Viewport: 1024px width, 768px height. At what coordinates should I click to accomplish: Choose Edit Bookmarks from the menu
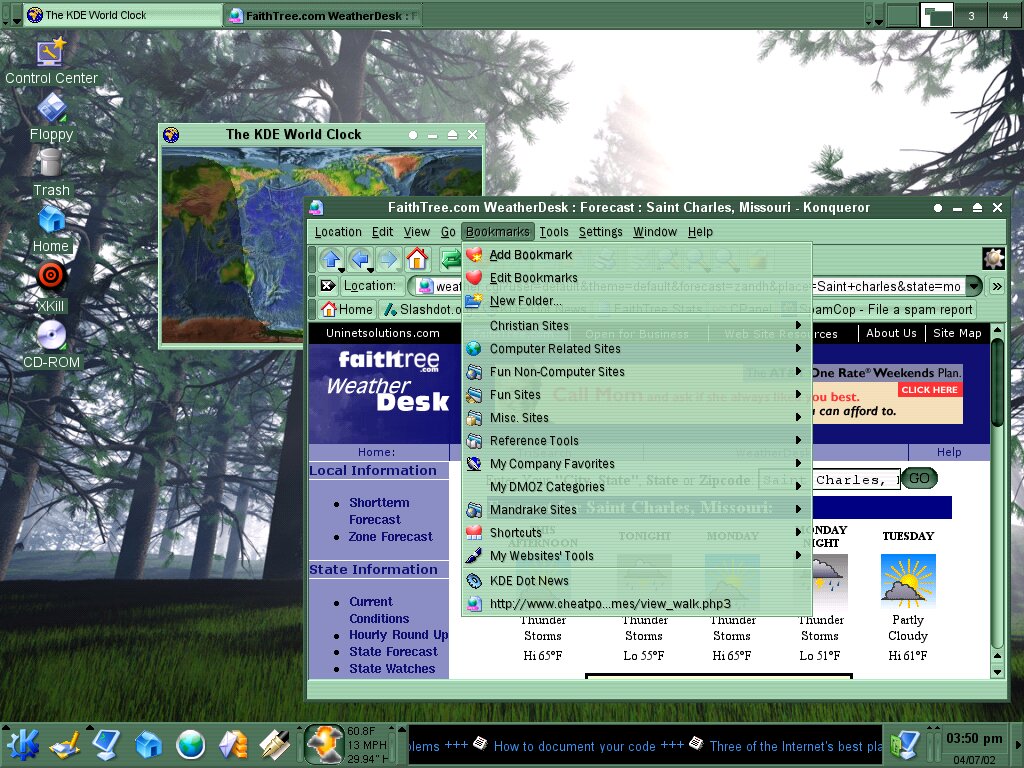coord(637,278)
